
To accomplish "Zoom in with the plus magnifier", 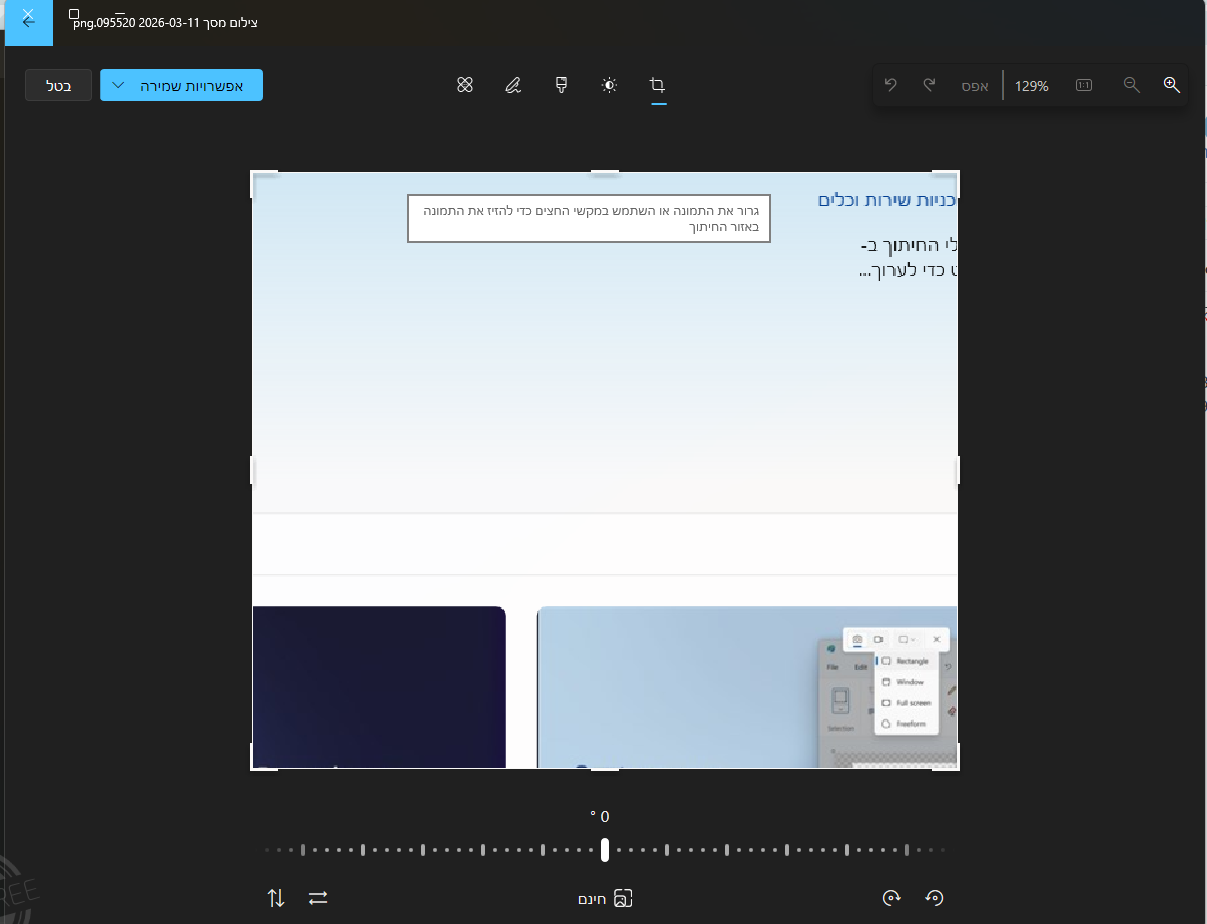I will pyautogui.click(x=1172, y=85).
